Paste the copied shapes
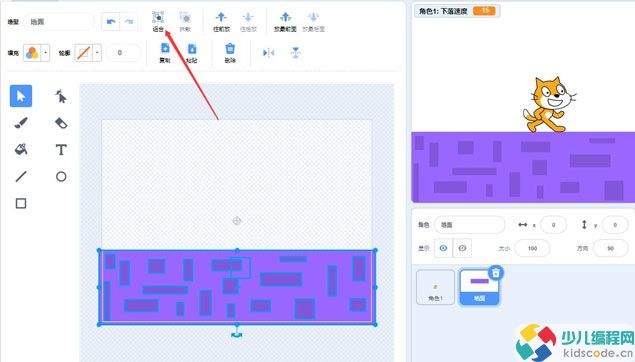This screenshot has height=362, width=635. pyautogui.click(x=192, y=53)
